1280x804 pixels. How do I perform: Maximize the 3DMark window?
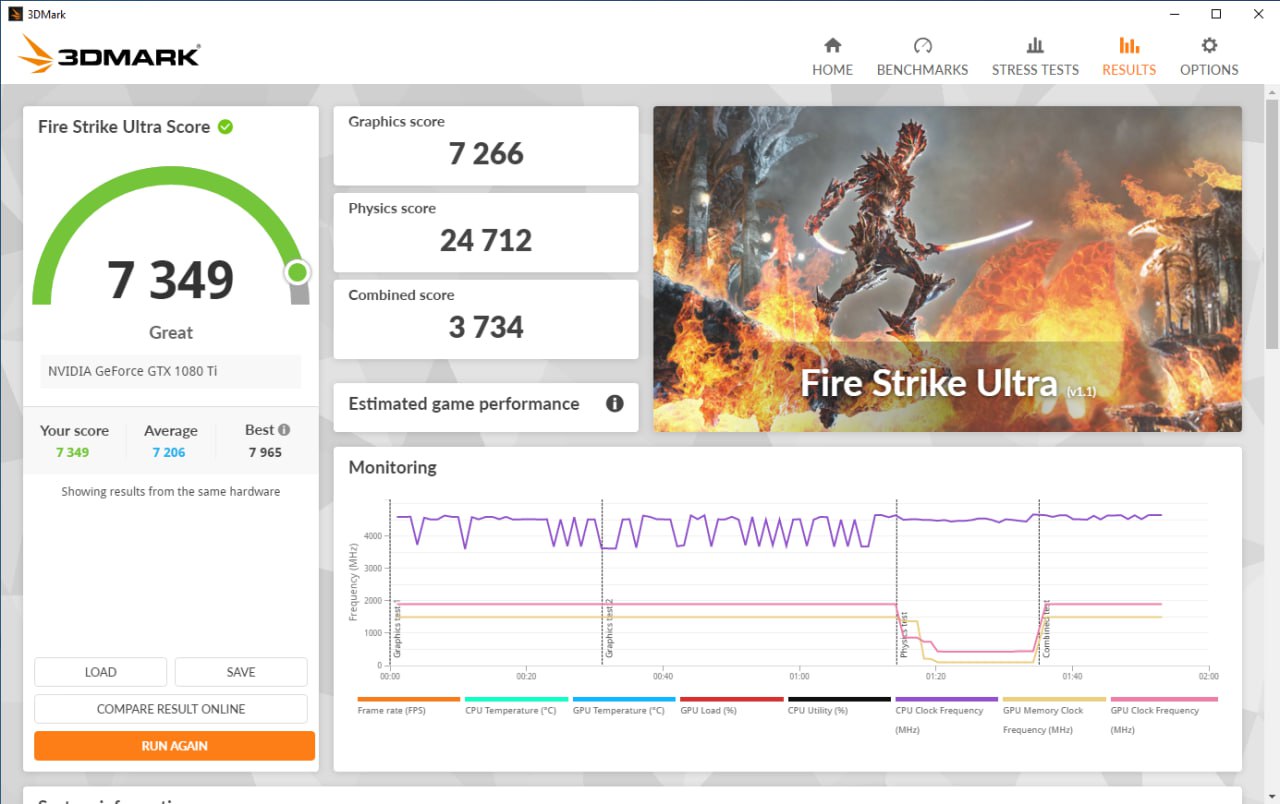tap(1216, 14)
